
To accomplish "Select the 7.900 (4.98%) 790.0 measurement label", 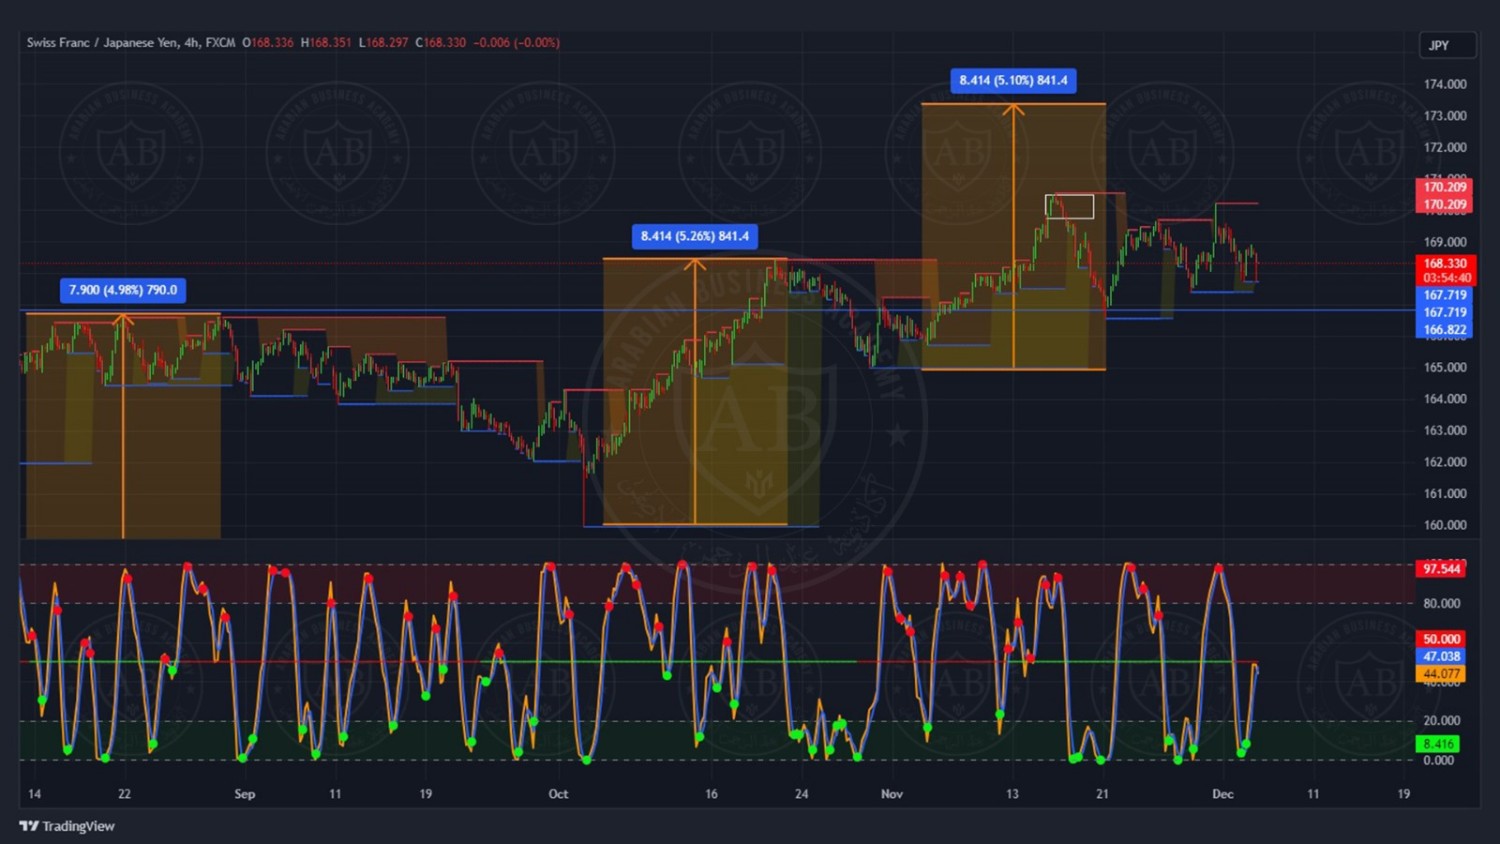I will click(x=123, y=290).
